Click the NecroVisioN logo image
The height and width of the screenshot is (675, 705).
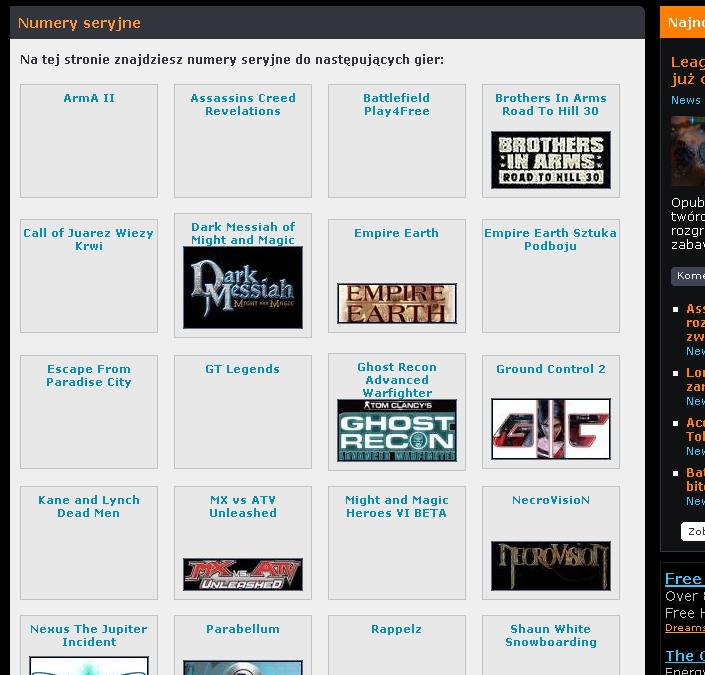click(551, 565)
